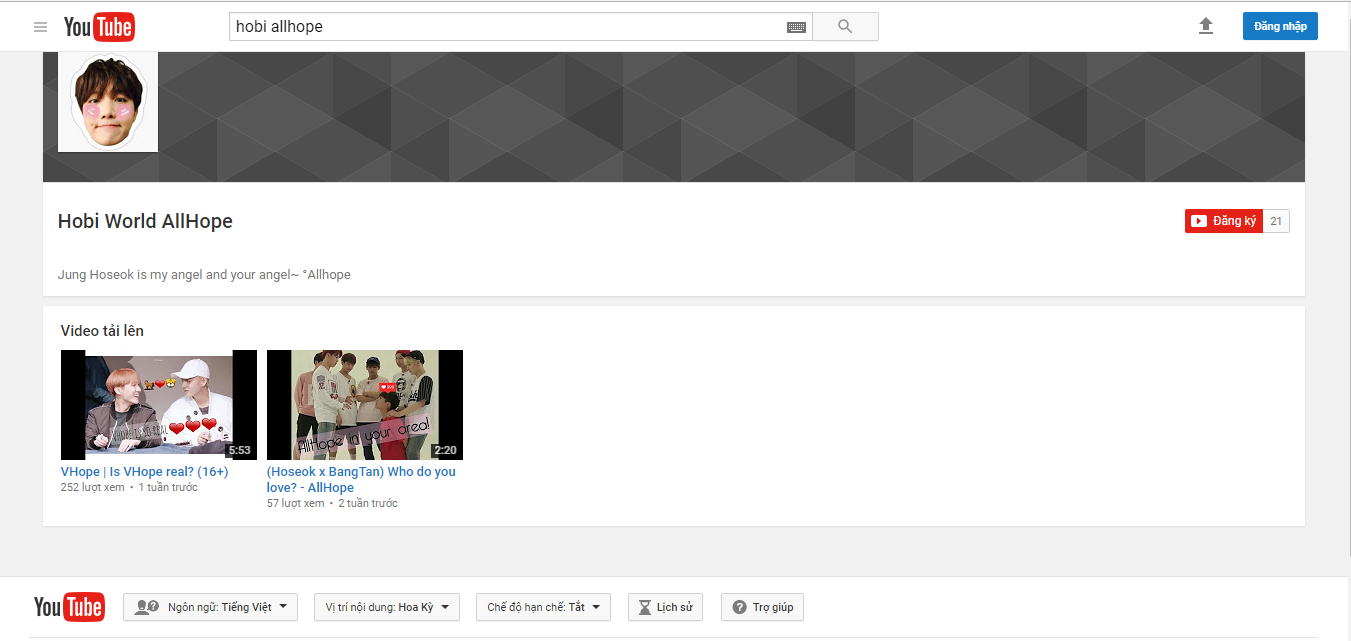Screen dimensions: 1351x641
Task: Play the VHope video thumbnail
Action: coord(159,404)
